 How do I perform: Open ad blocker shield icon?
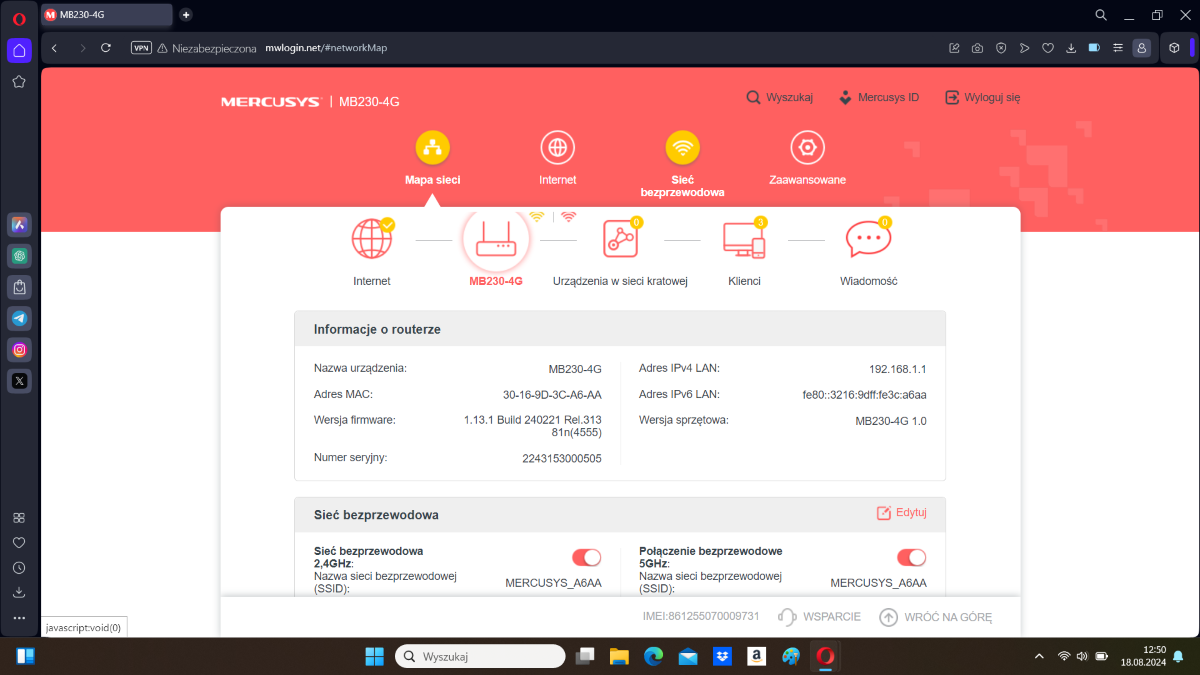1001,48
